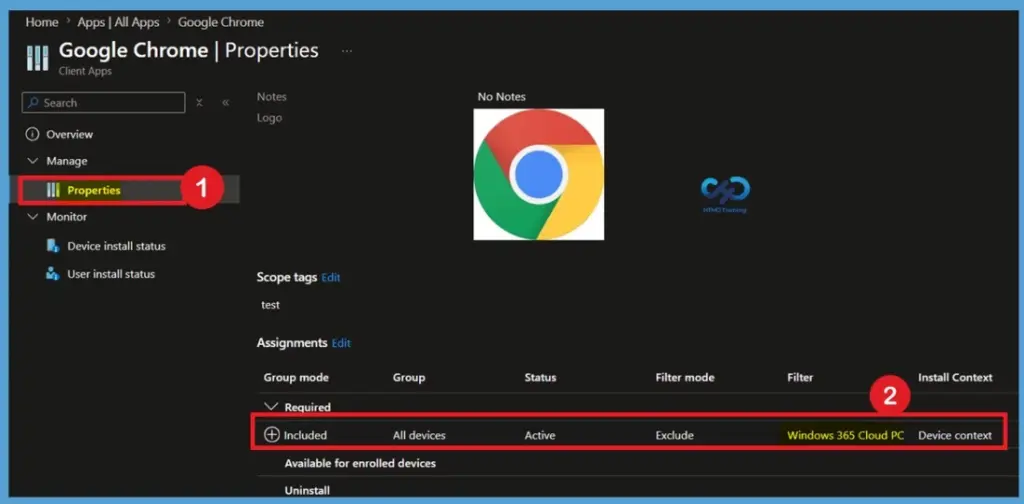Open User install status
Screen dimensions: 1024x504
111,274
